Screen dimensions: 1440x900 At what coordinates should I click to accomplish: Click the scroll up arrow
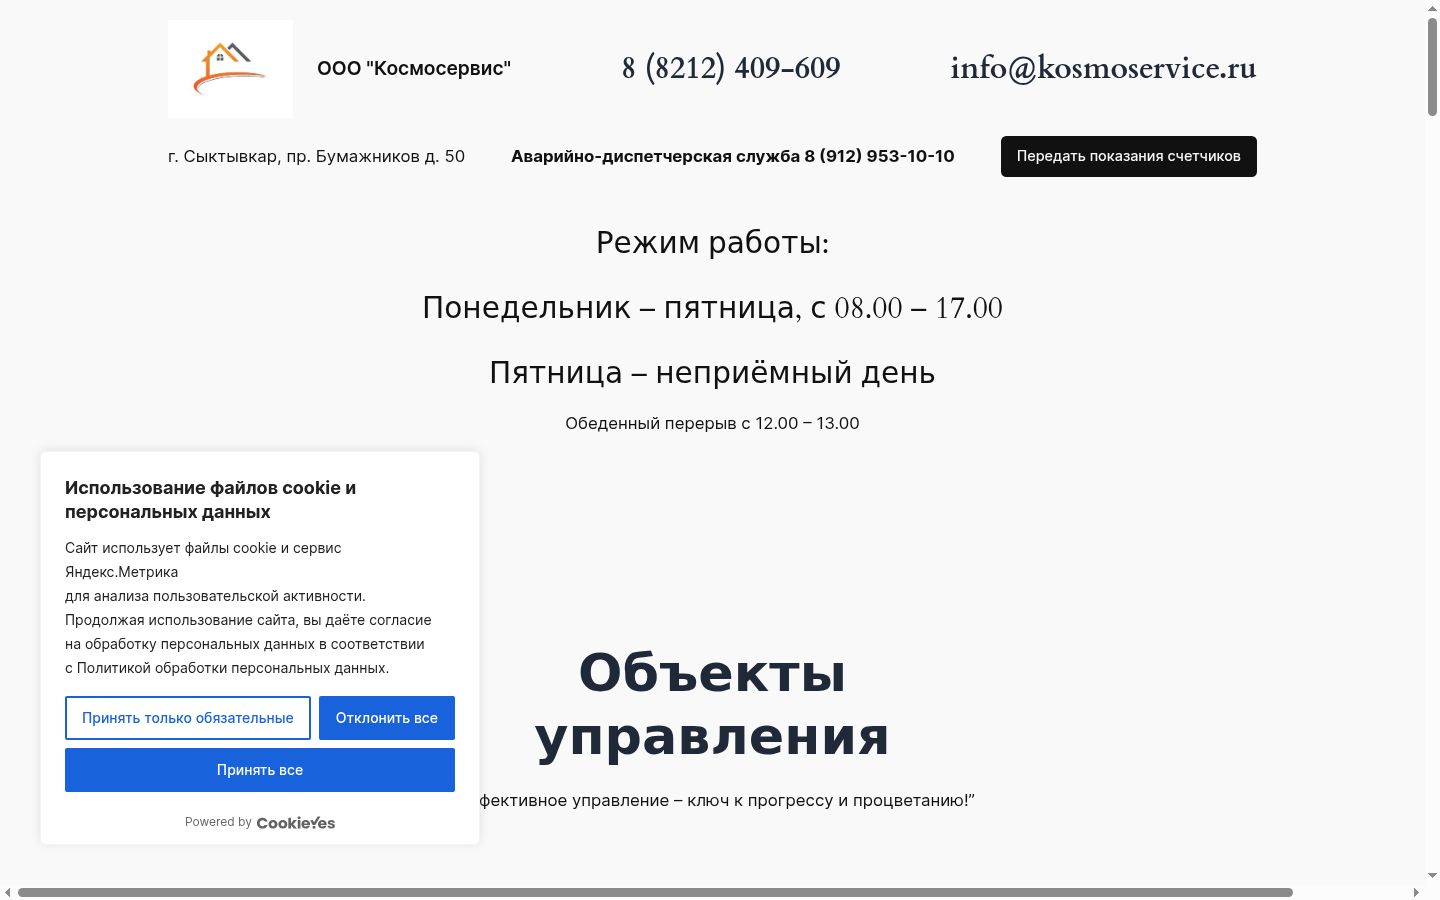[1432, 8]
